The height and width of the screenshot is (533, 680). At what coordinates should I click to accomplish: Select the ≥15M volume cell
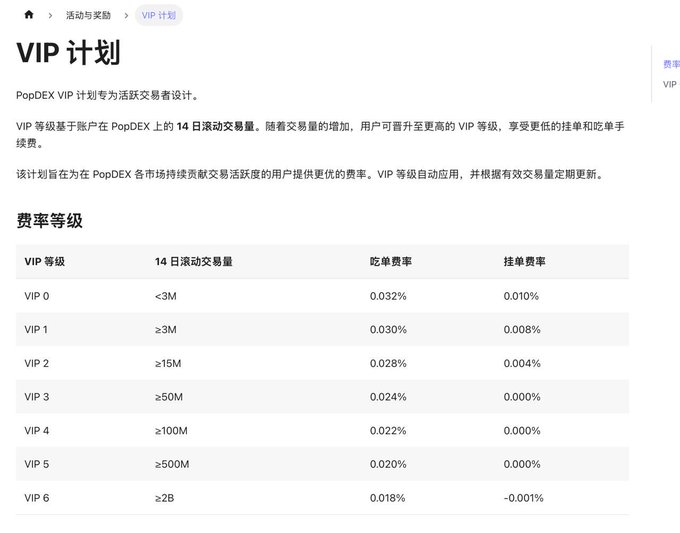(168, 363)
